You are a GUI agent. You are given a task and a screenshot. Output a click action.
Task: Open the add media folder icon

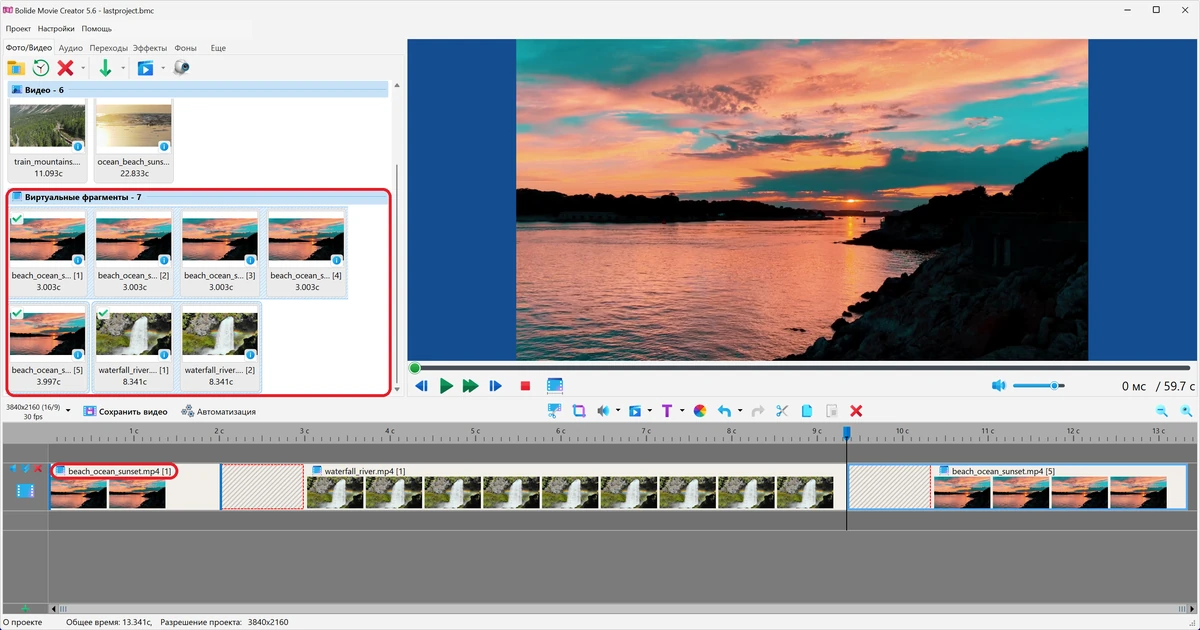16,68
